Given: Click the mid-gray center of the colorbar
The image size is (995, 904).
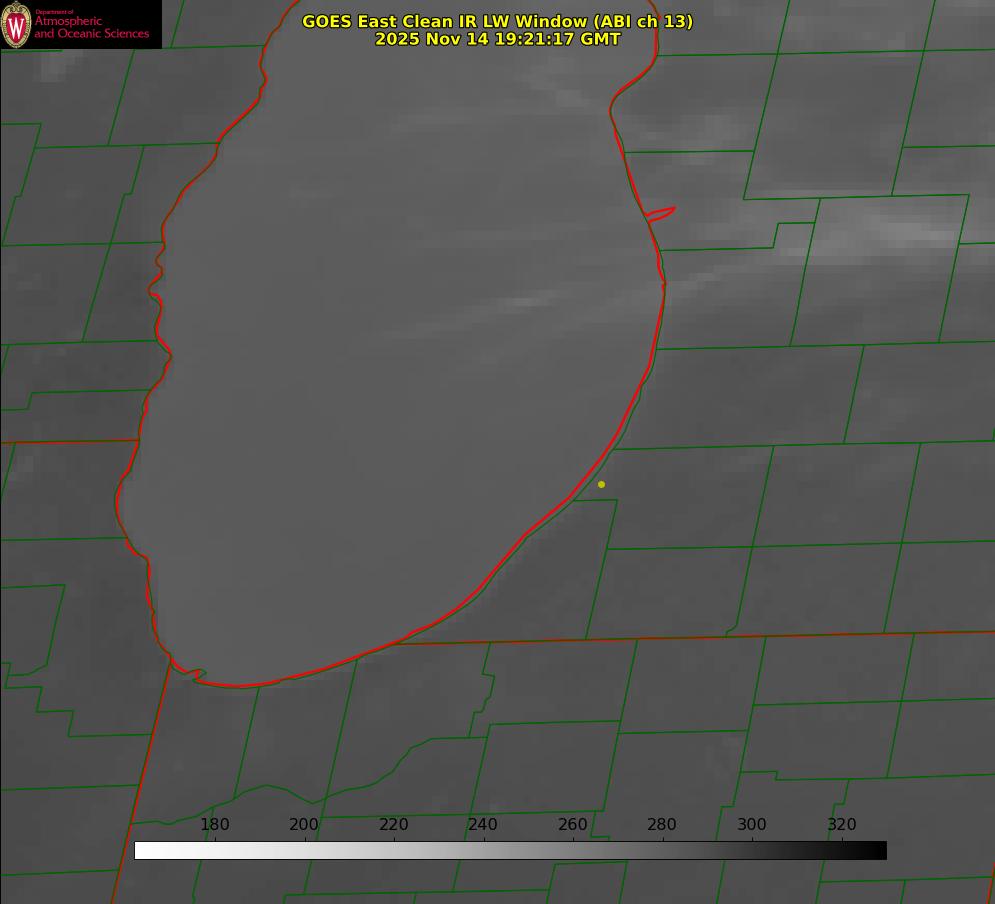Looking at the screenshot, I should [x=510, y=851].
